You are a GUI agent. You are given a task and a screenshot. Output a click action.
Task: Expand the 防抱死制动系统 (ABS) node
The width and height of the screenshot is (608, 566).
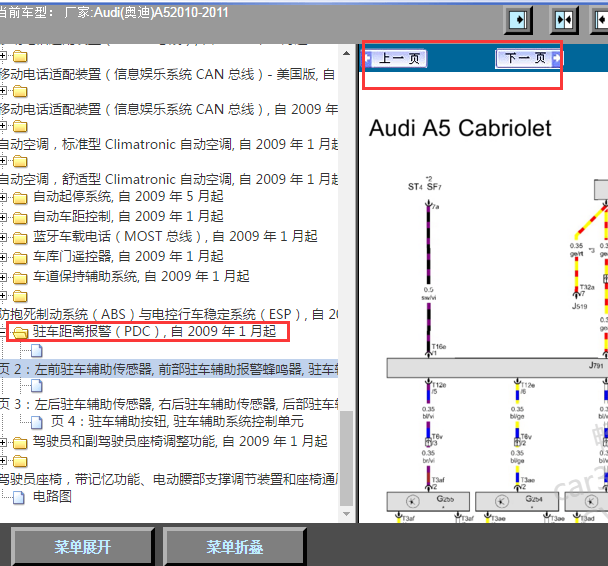tap(3, 296)
